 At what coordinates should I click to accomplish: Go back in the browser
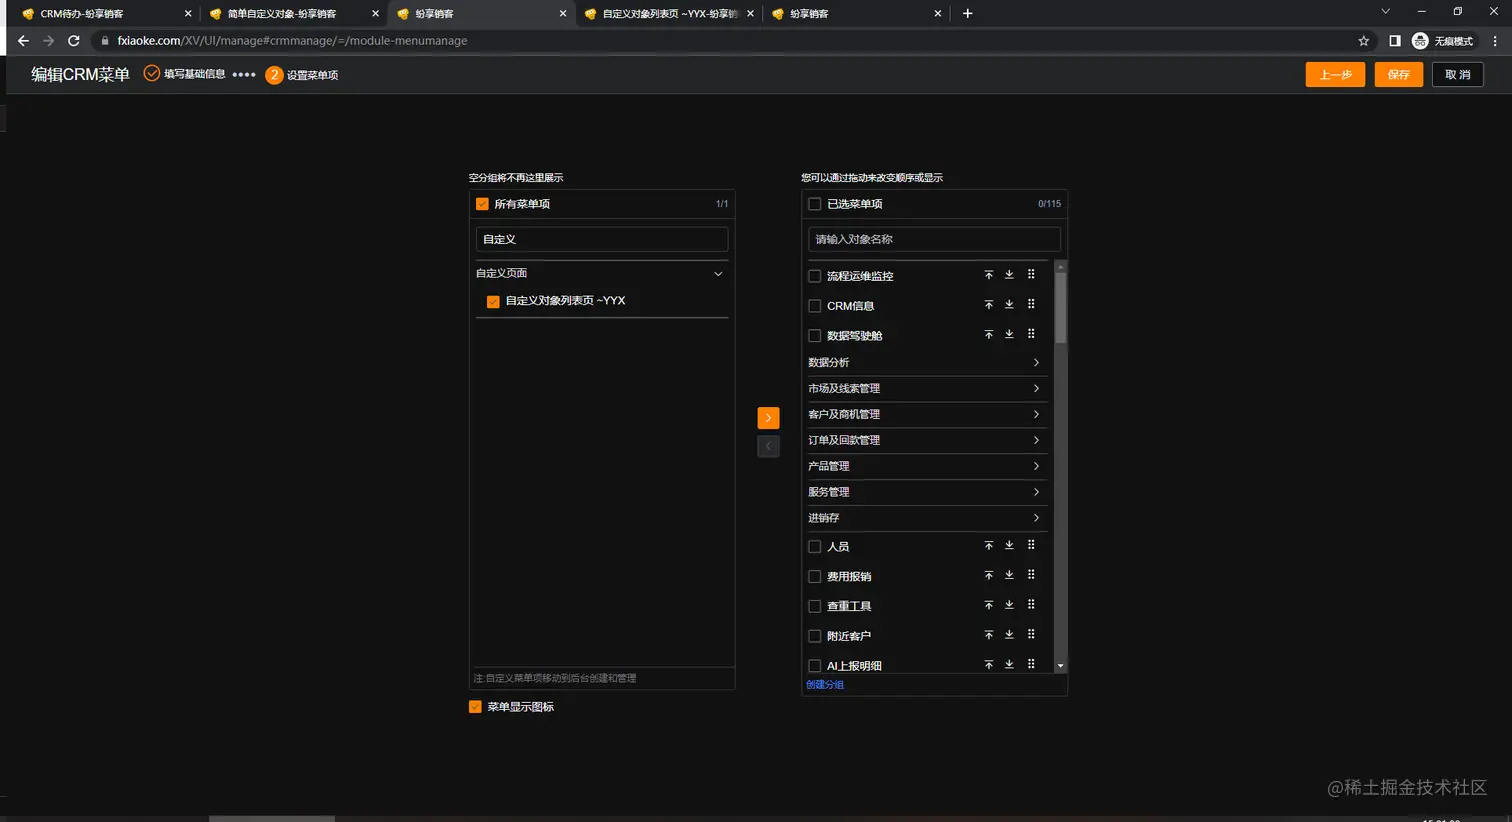tap(23, 41)
